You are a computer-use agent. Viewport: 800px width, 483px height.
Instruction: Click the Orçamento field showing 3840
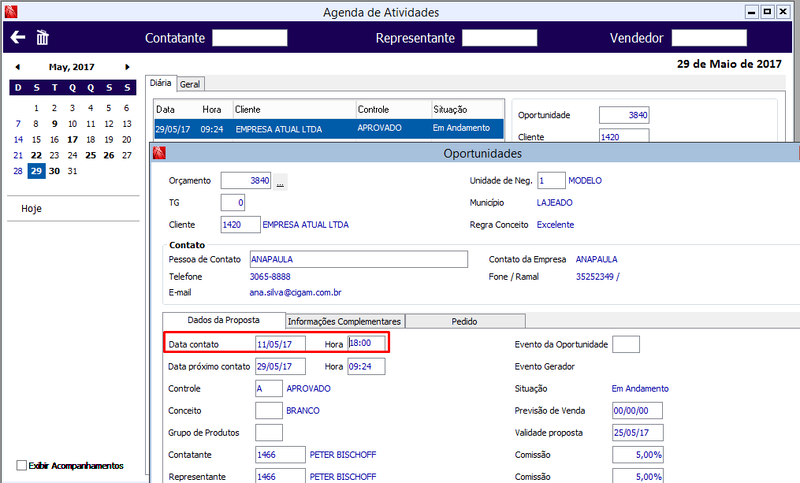(245, 181)
